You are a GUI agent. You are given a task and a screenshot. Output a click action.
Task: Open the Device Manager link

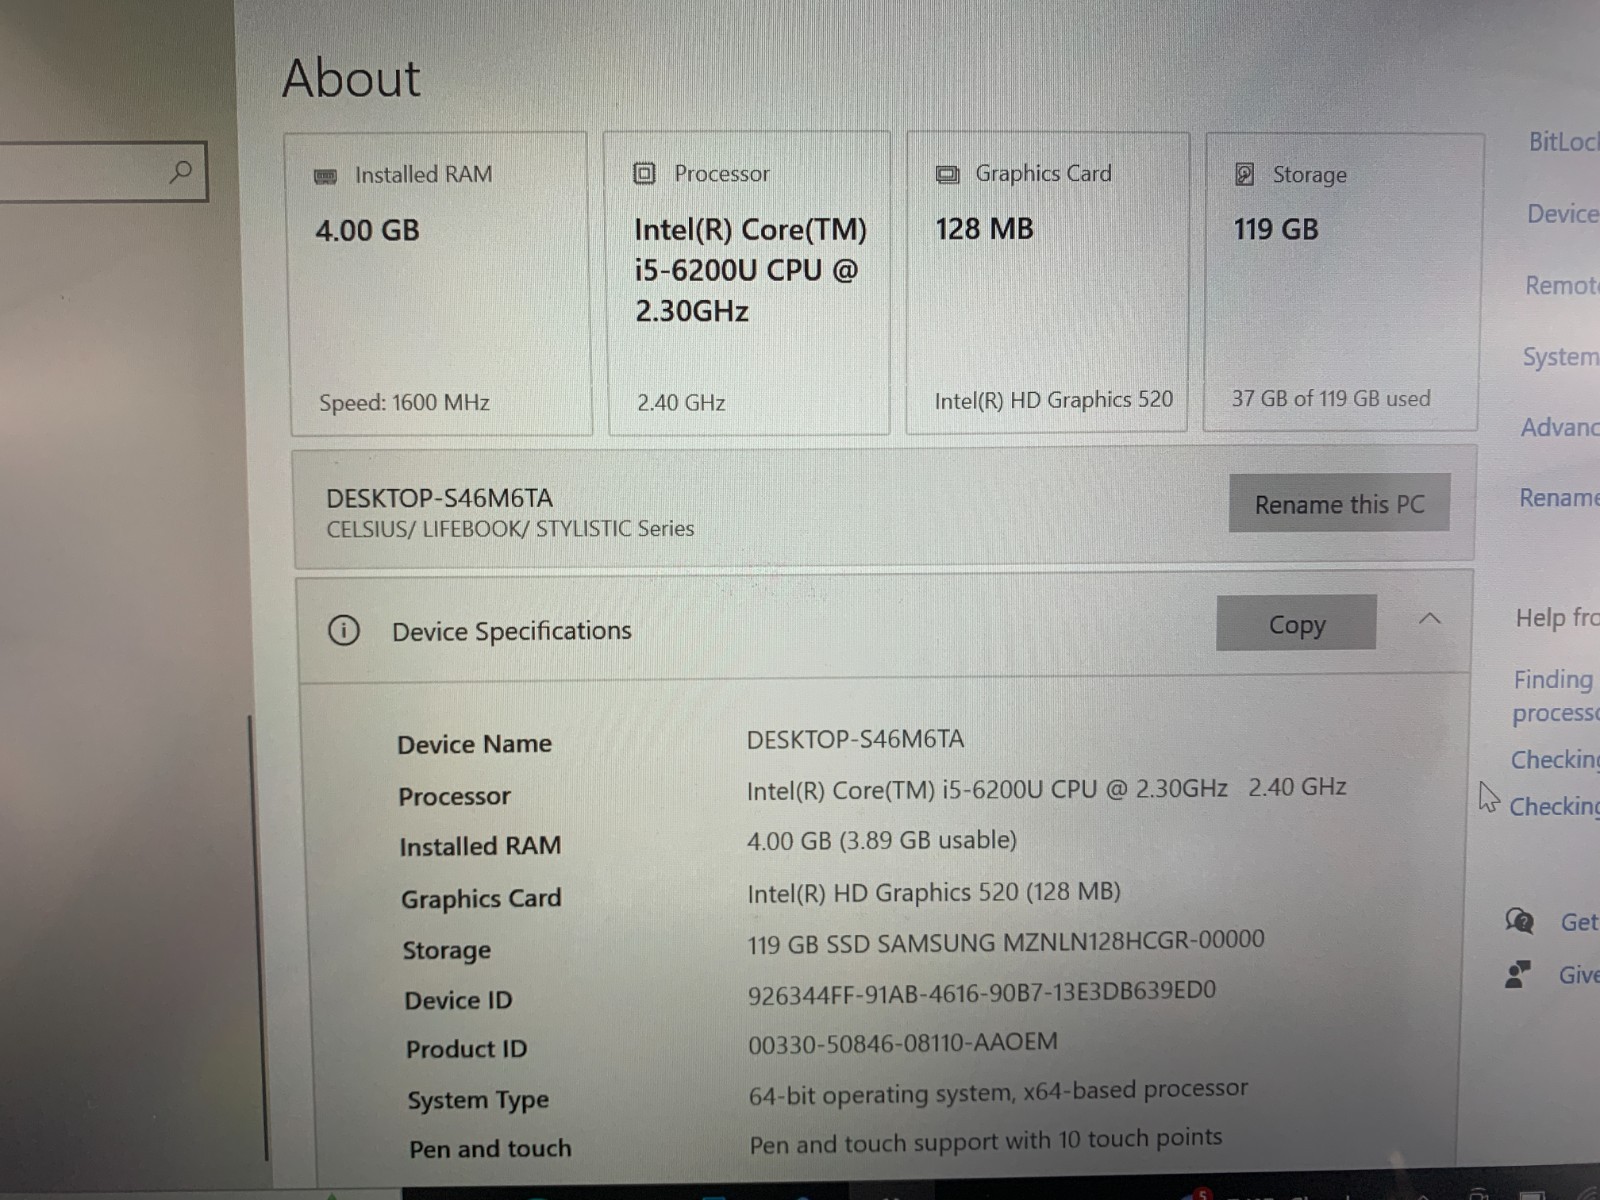(x=1563, y=214)
